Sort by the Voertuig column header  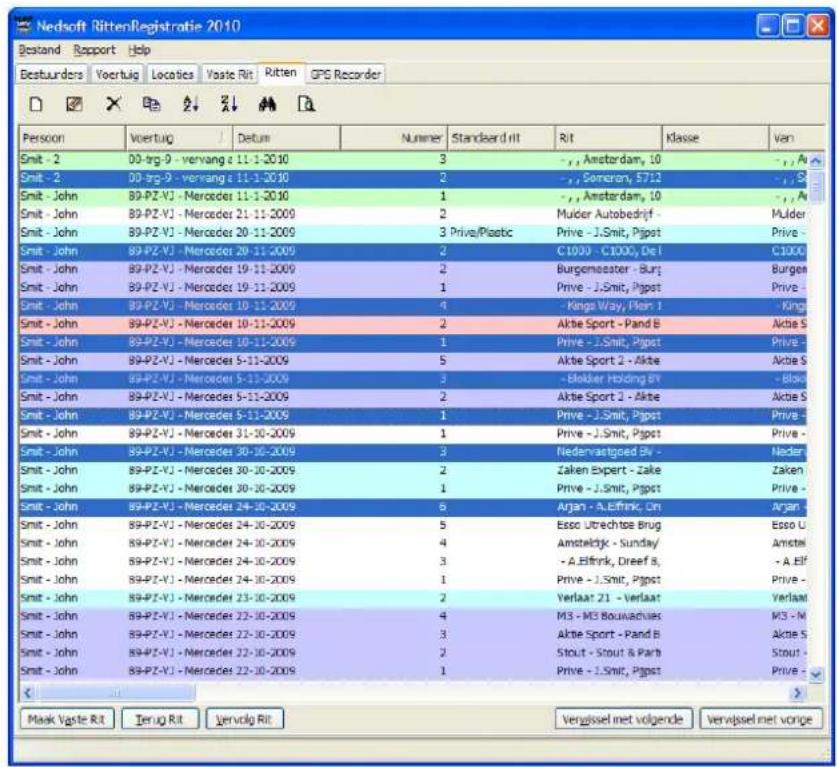pyautogui.click(x=179, y=138)
